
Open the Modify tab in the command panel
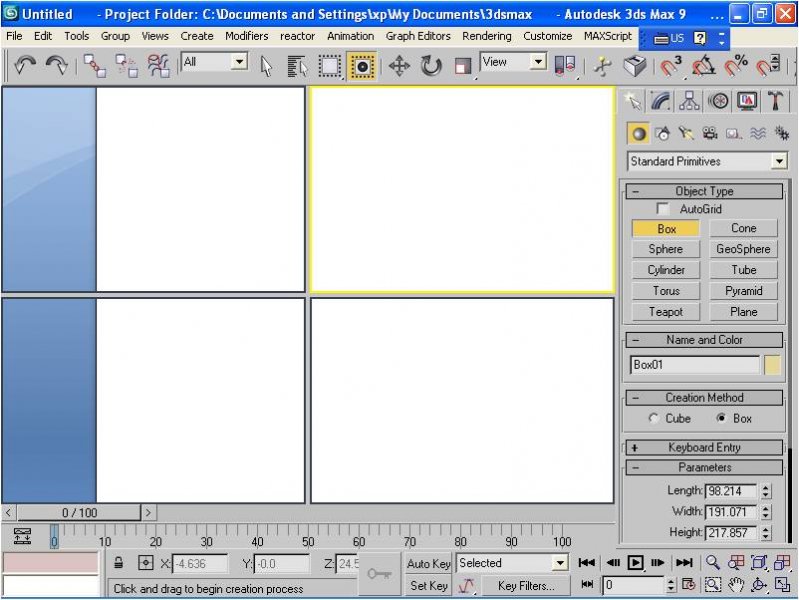660,101
